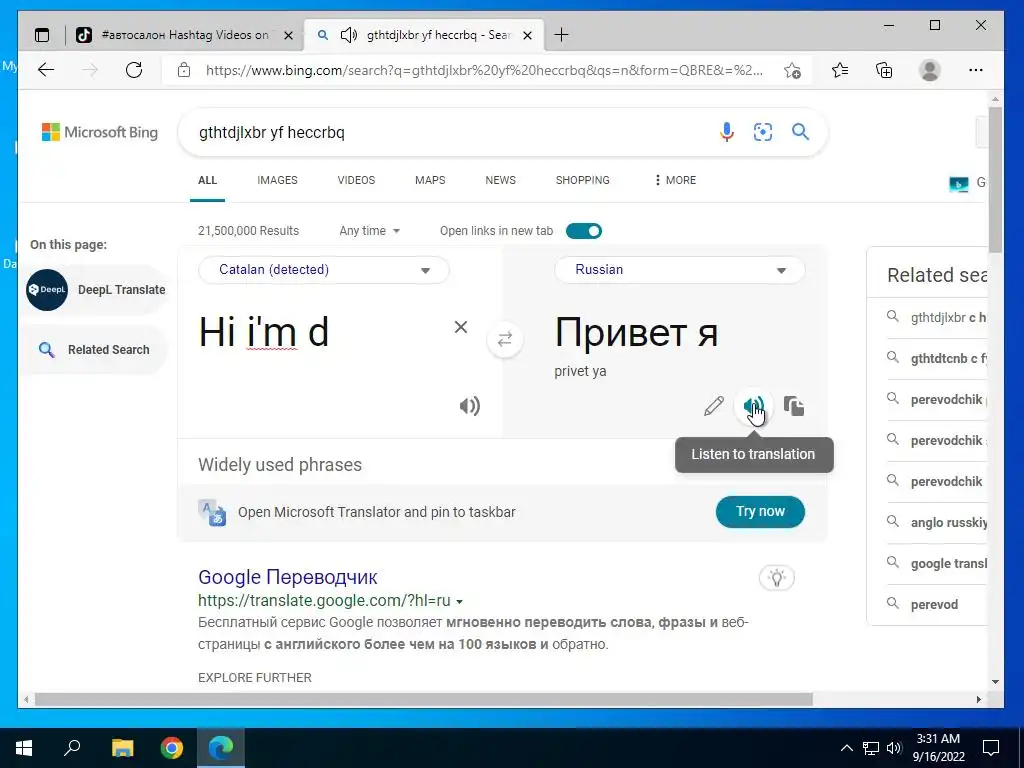
Task: Expand the Catalan (detected) language dropdown
Action: pos(324,270)
